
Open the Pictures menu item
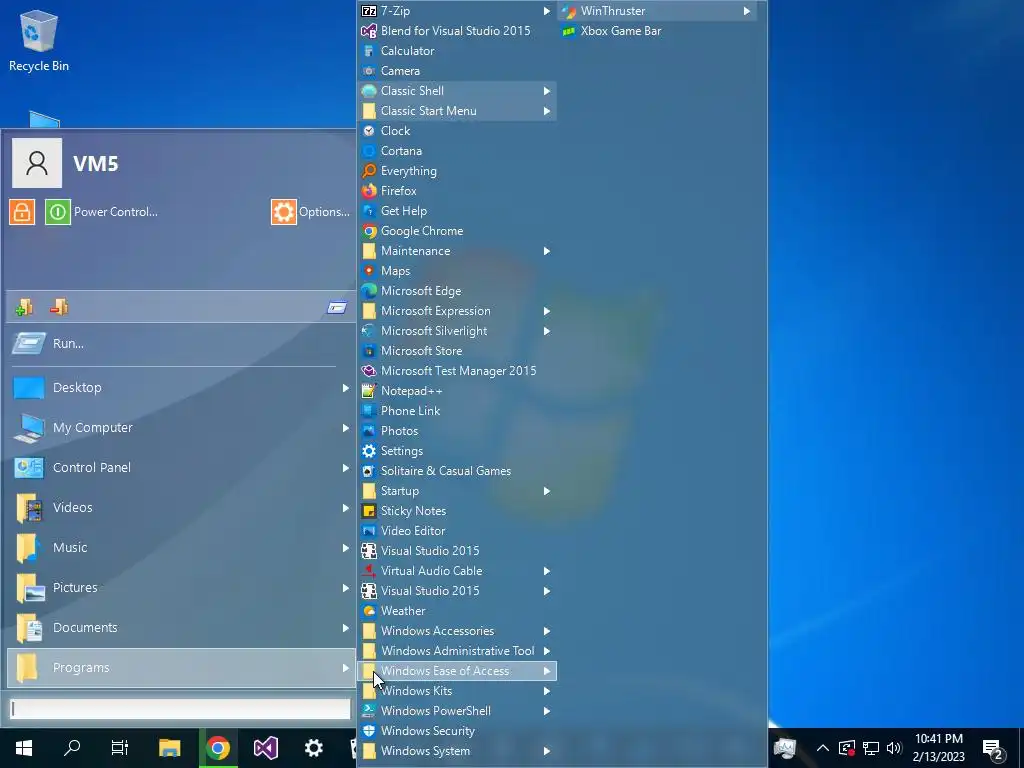(181, 588)
